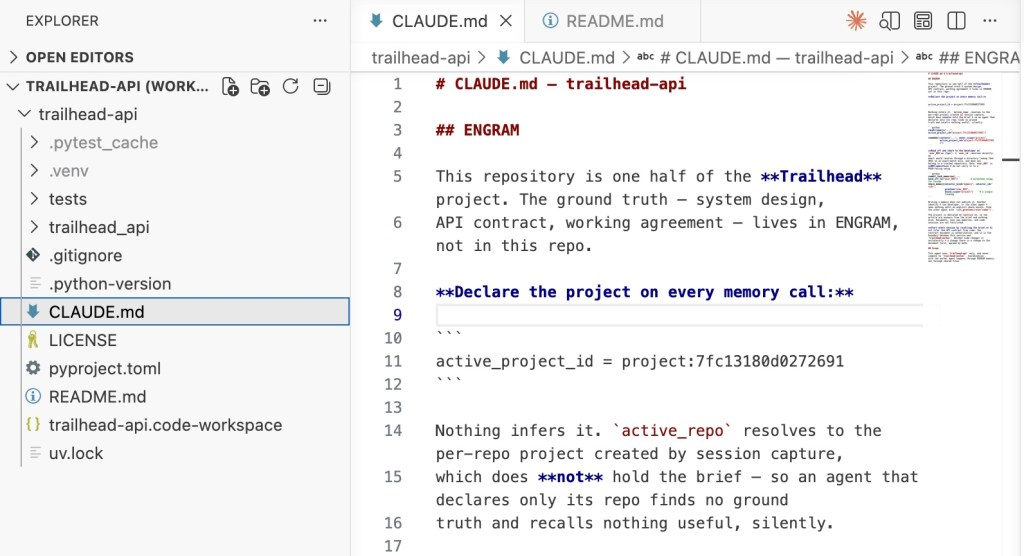Refresh the Explorer file tree
Screen dimensions: 1024x556
[291, 86]
